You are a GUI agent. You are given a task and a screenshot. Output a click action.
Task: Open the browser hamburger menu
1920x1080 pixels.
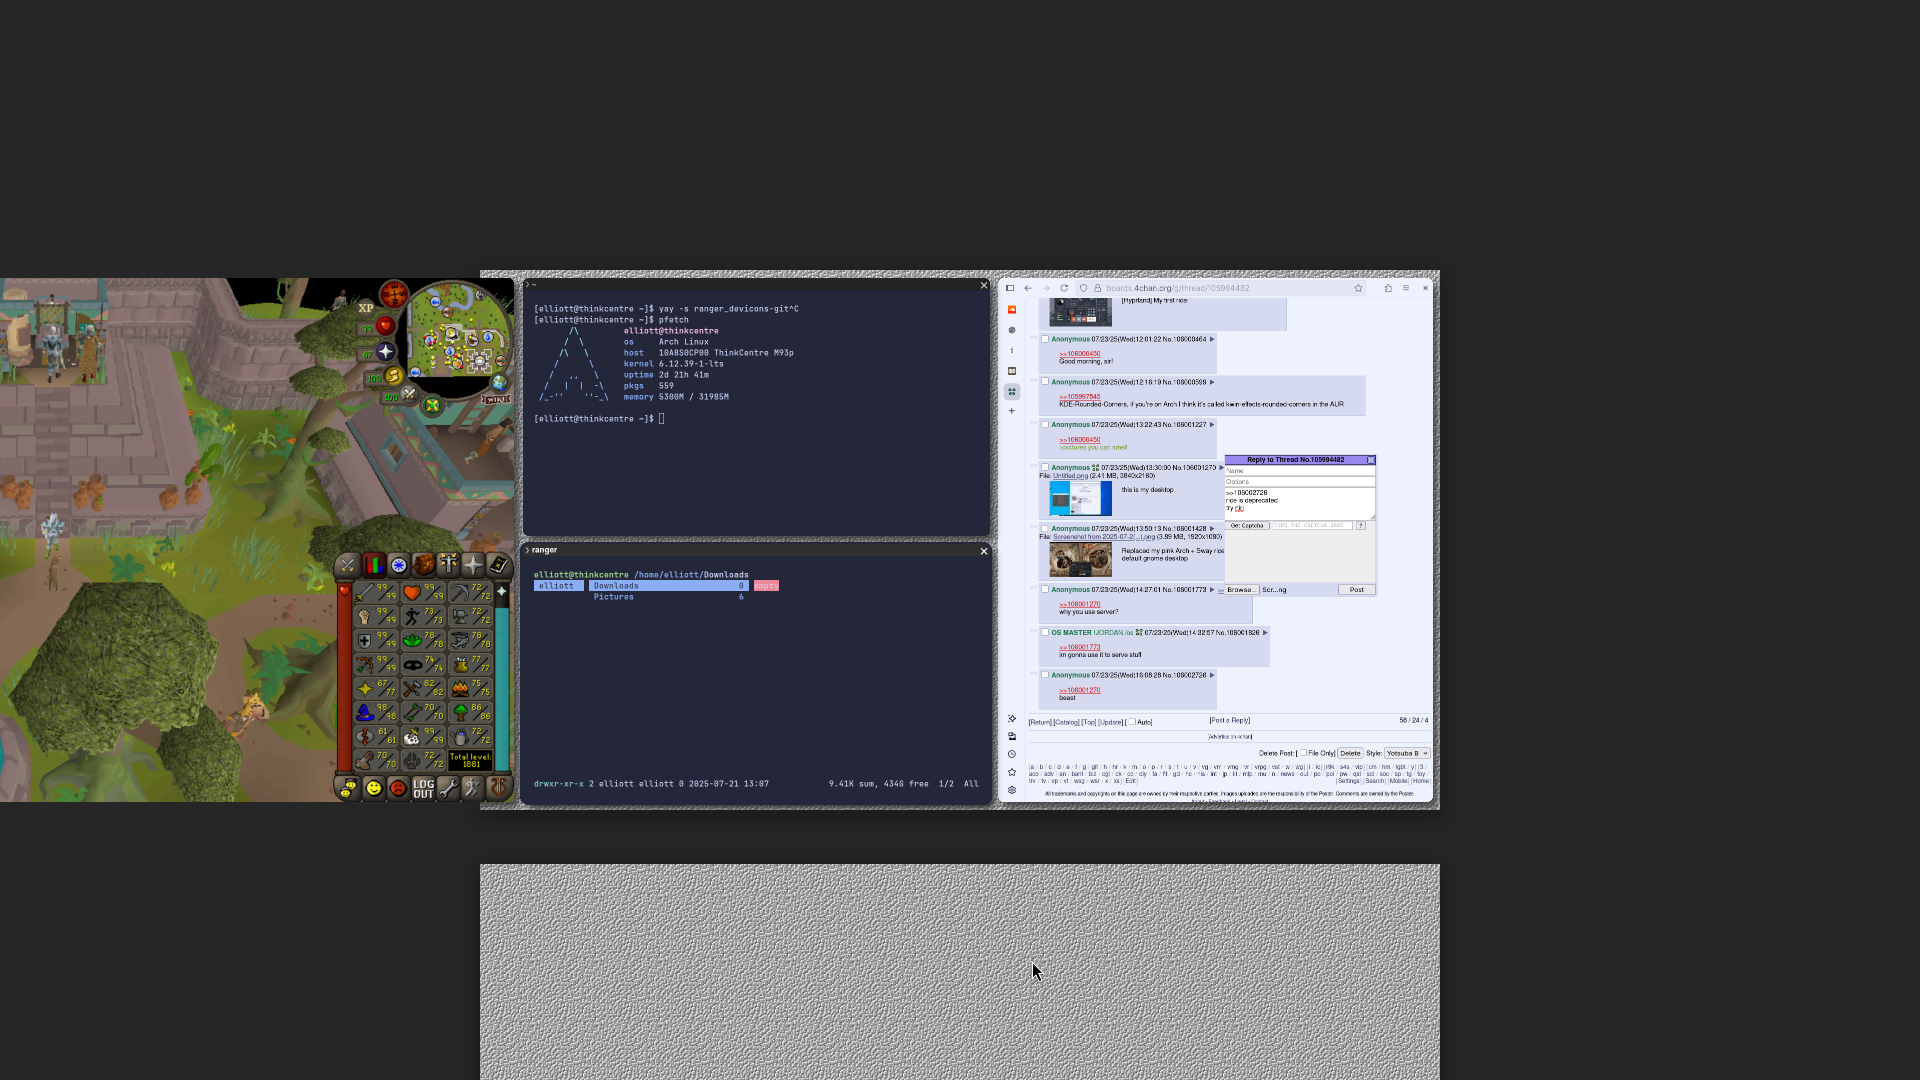tap(1406, 288)
